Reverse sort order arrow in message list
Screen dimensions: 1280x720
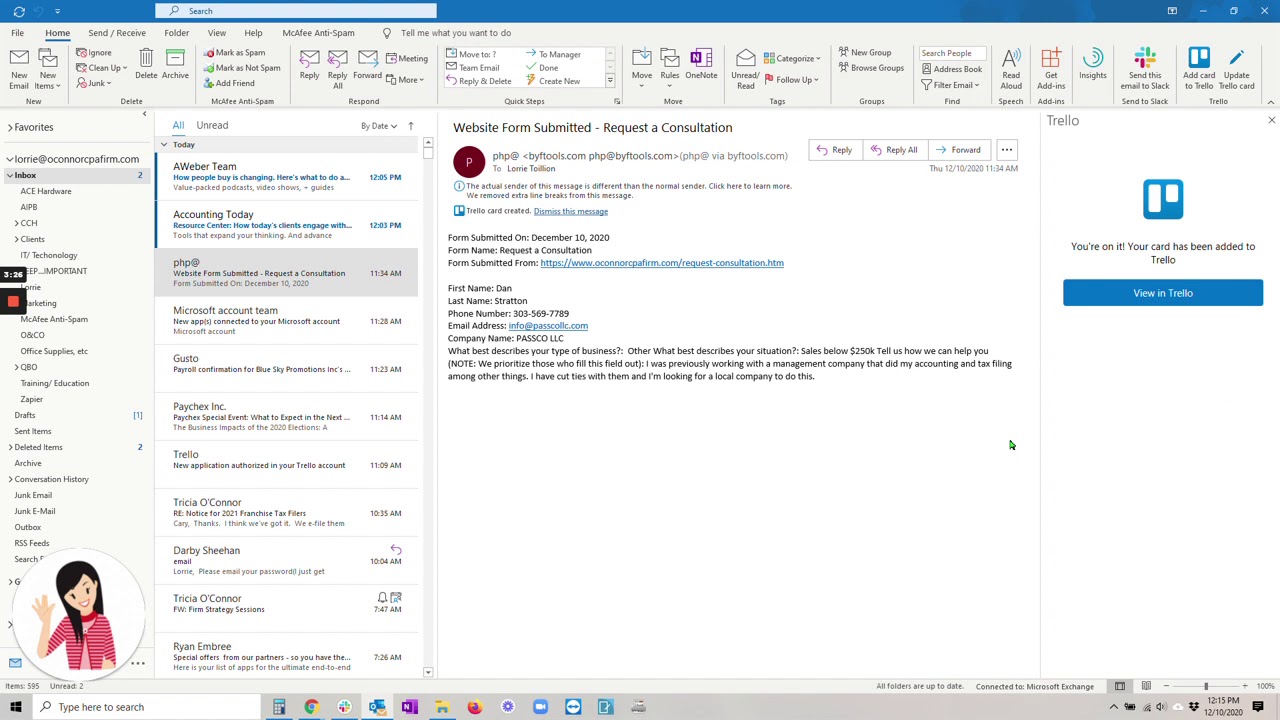pyautogui.click(x=410, y=126)
